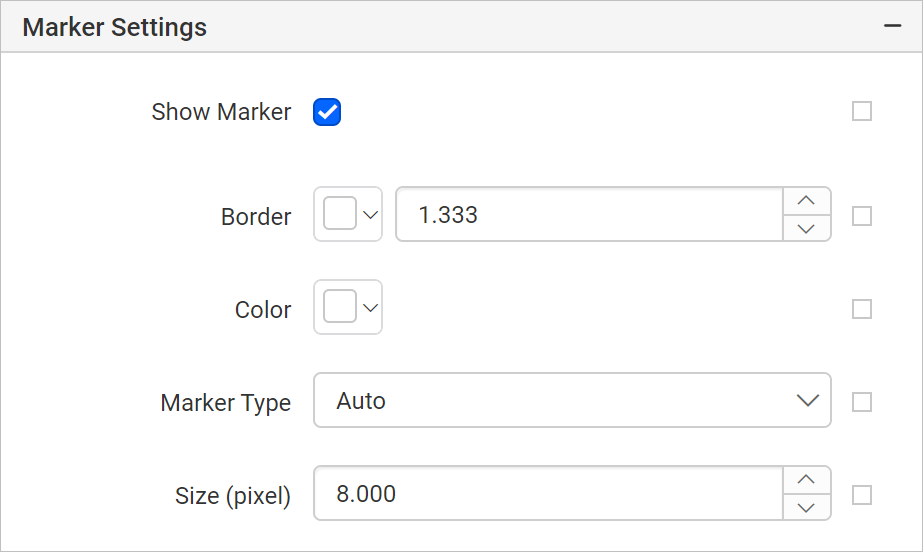Viewport: 923px width, 552px height.
Task: Collapse the Marker Settings panel
Action: (x=892, y=26)
